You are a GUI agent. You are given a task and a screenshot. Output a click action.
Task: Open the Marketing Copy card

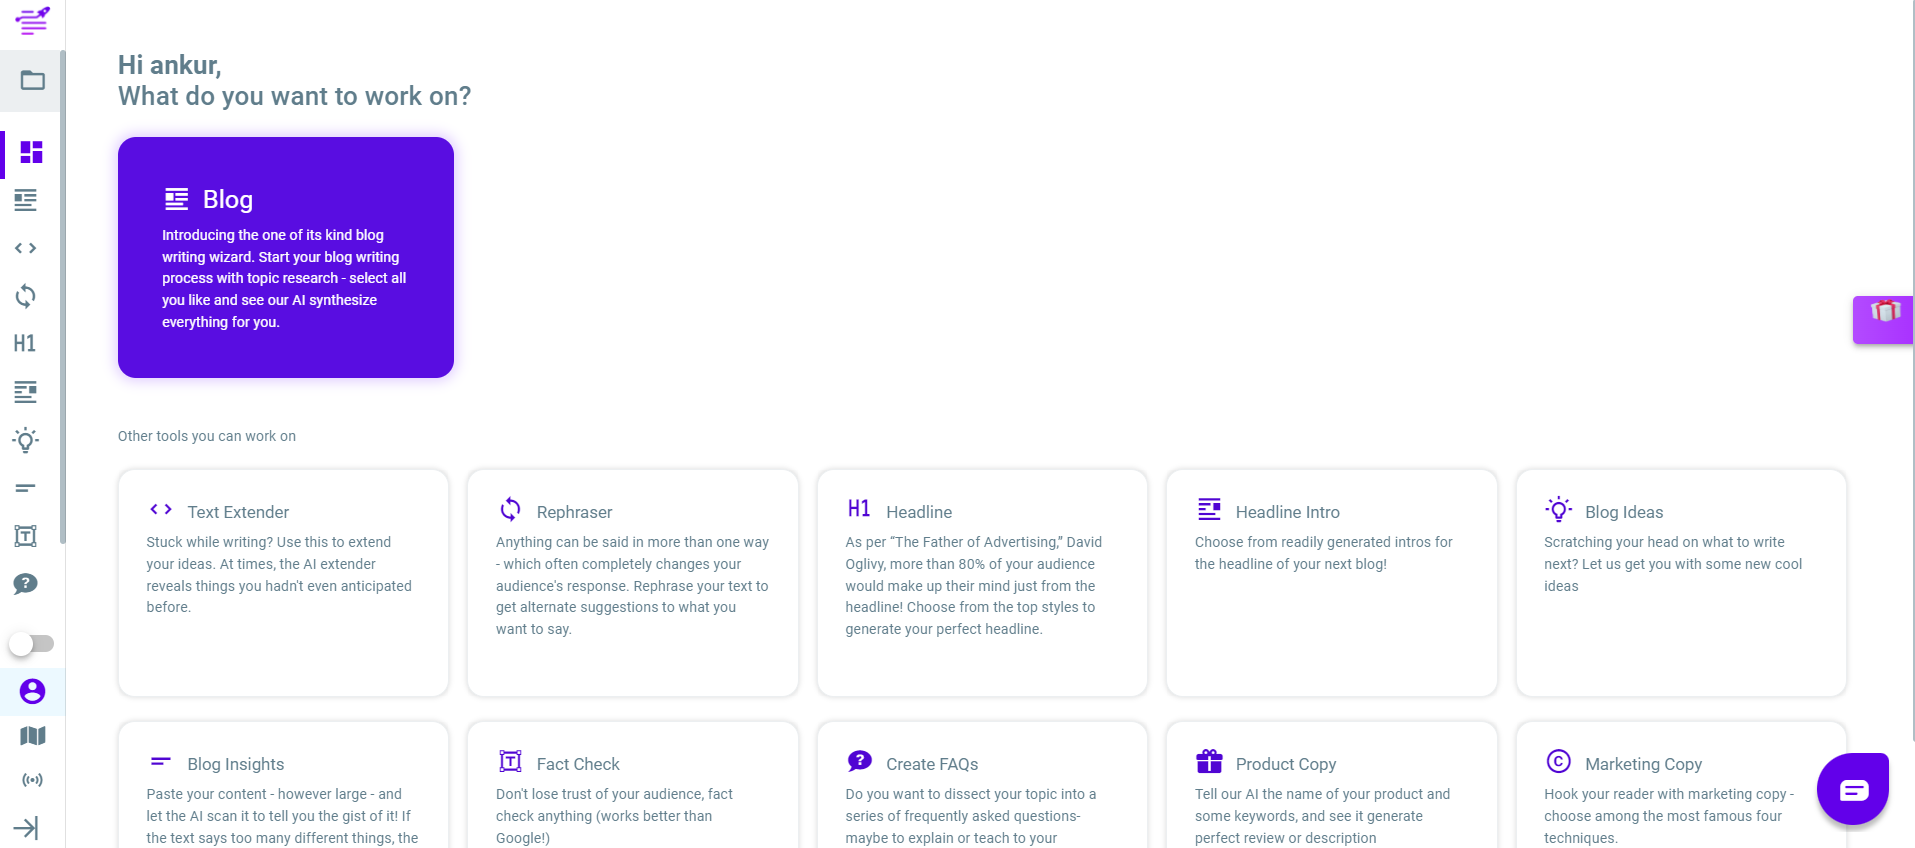click(x=1681, y=785)
